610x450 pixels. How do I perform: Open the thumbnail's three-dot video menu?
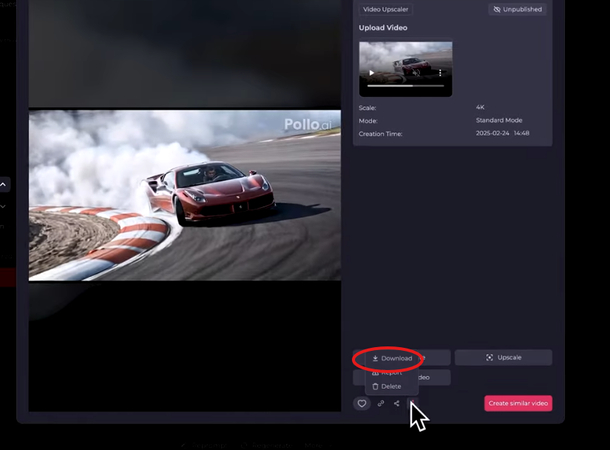pos(440,73)
